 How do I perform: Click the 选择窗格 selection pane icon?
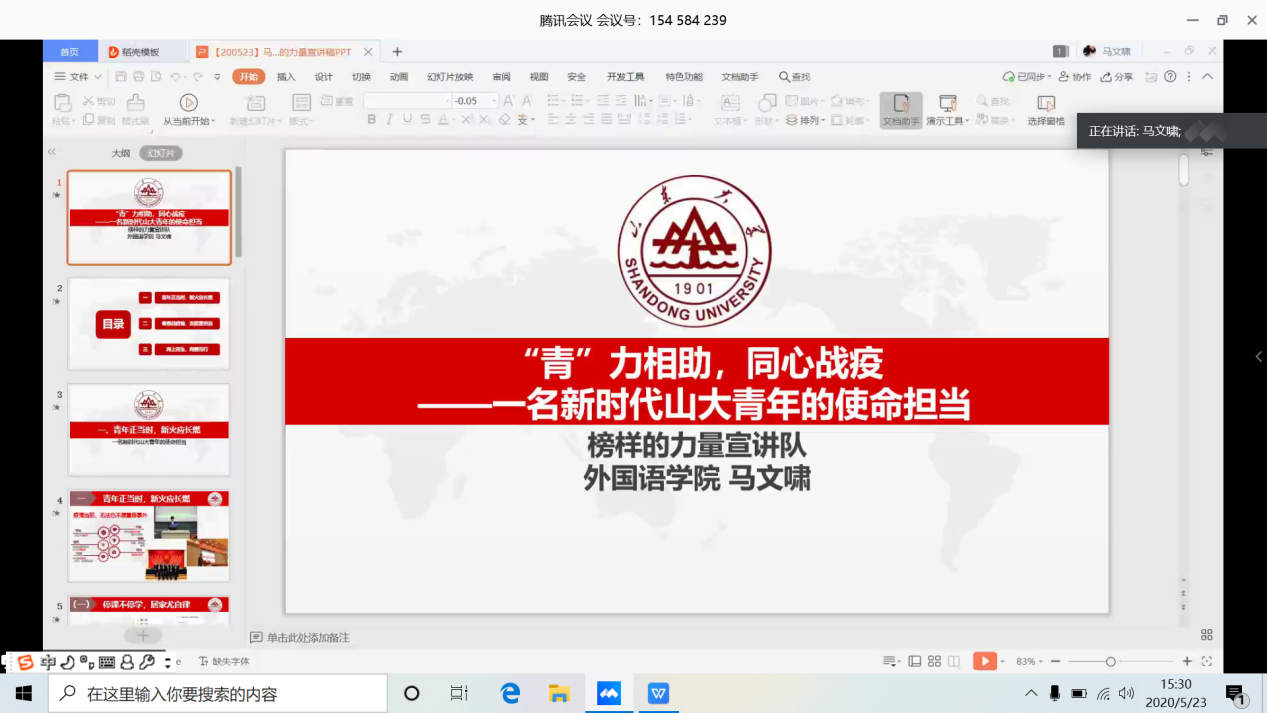(1046, 103)
